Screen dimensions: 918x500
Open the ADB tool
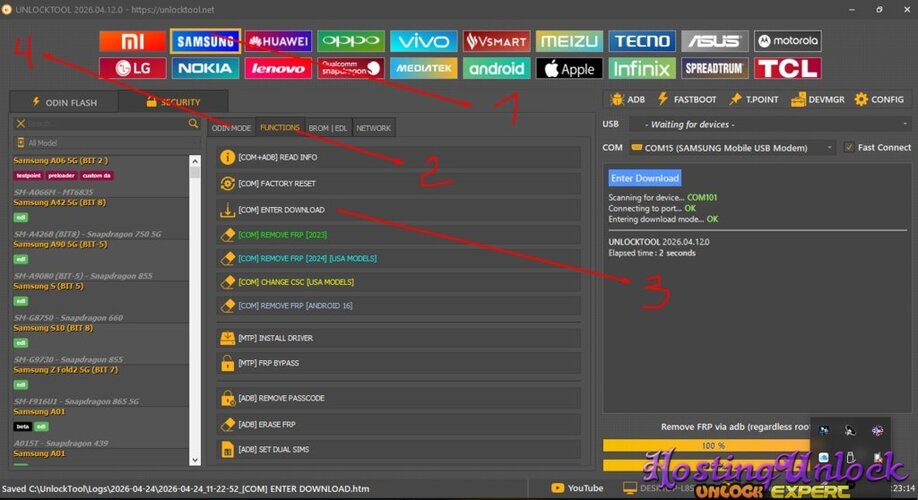pos(627,100)
